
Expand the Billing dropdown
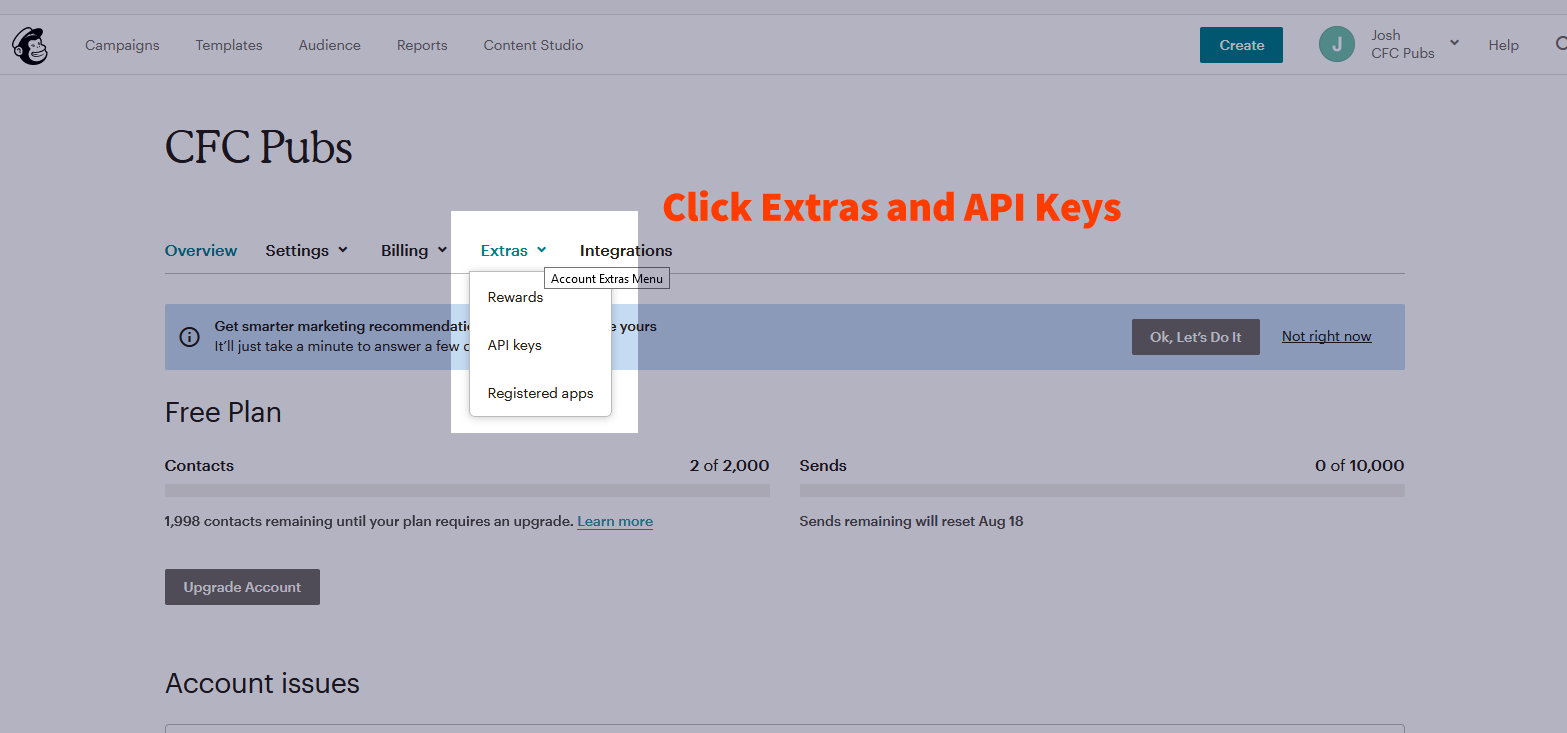pos(413,250)
